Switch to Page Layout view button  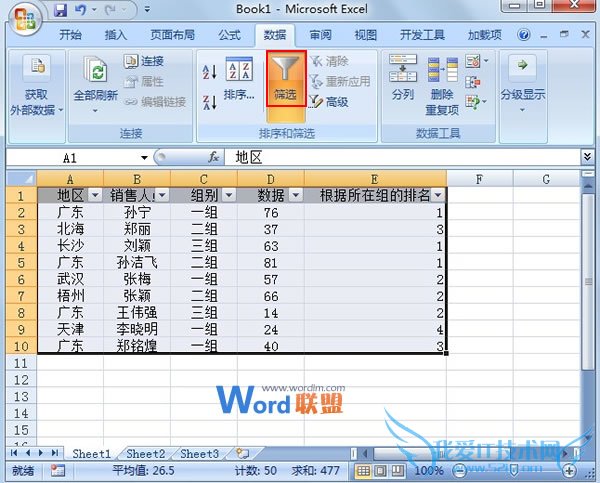380,471
